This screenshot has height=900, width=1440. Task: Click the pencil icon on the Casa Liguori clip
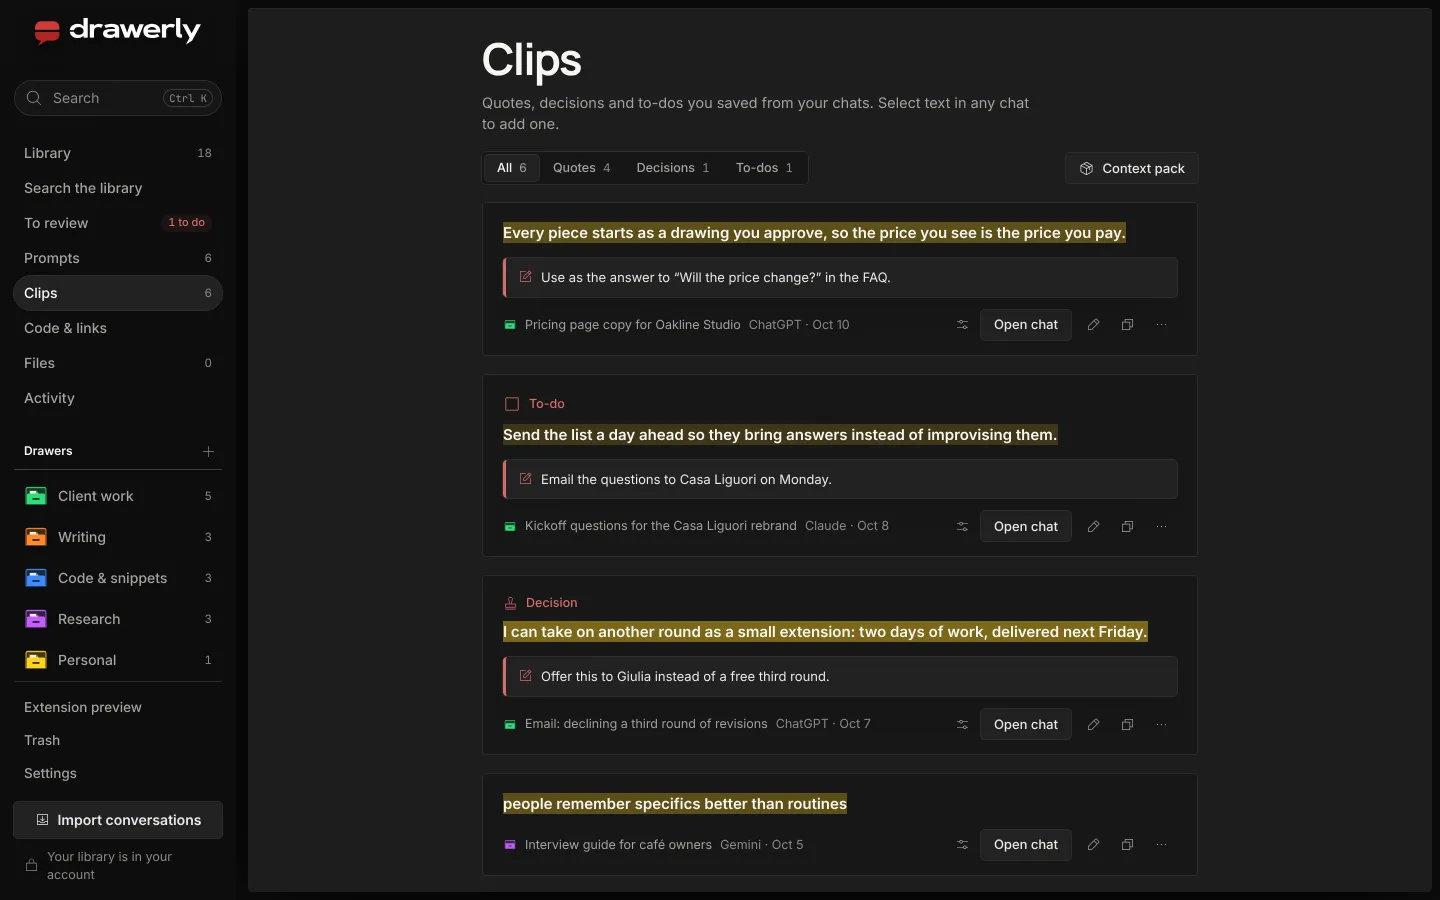pyautogui.click(x=1094, y=527)
